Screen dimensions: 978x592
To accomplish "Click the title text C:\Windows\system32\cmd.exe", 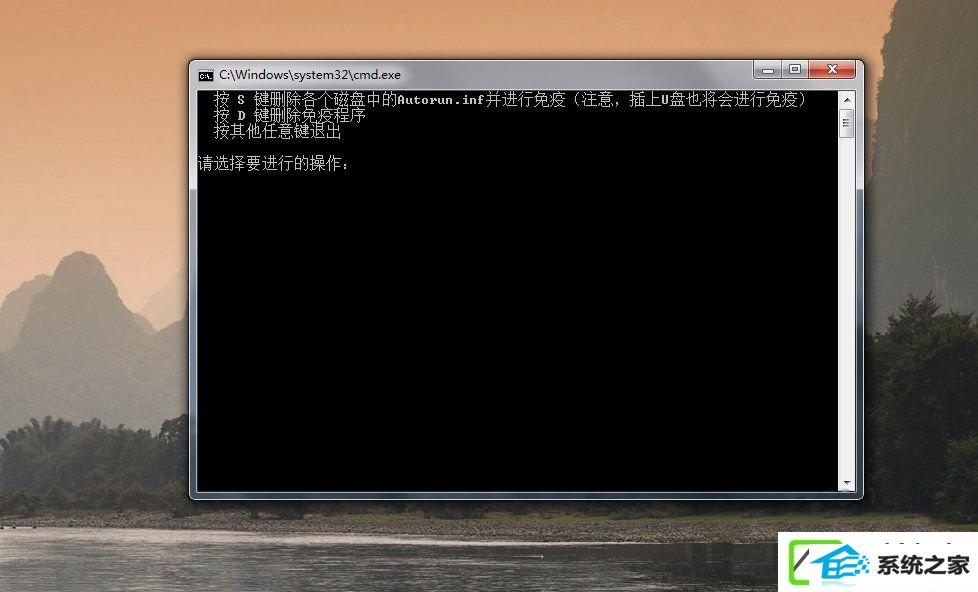I will (310, 75).
